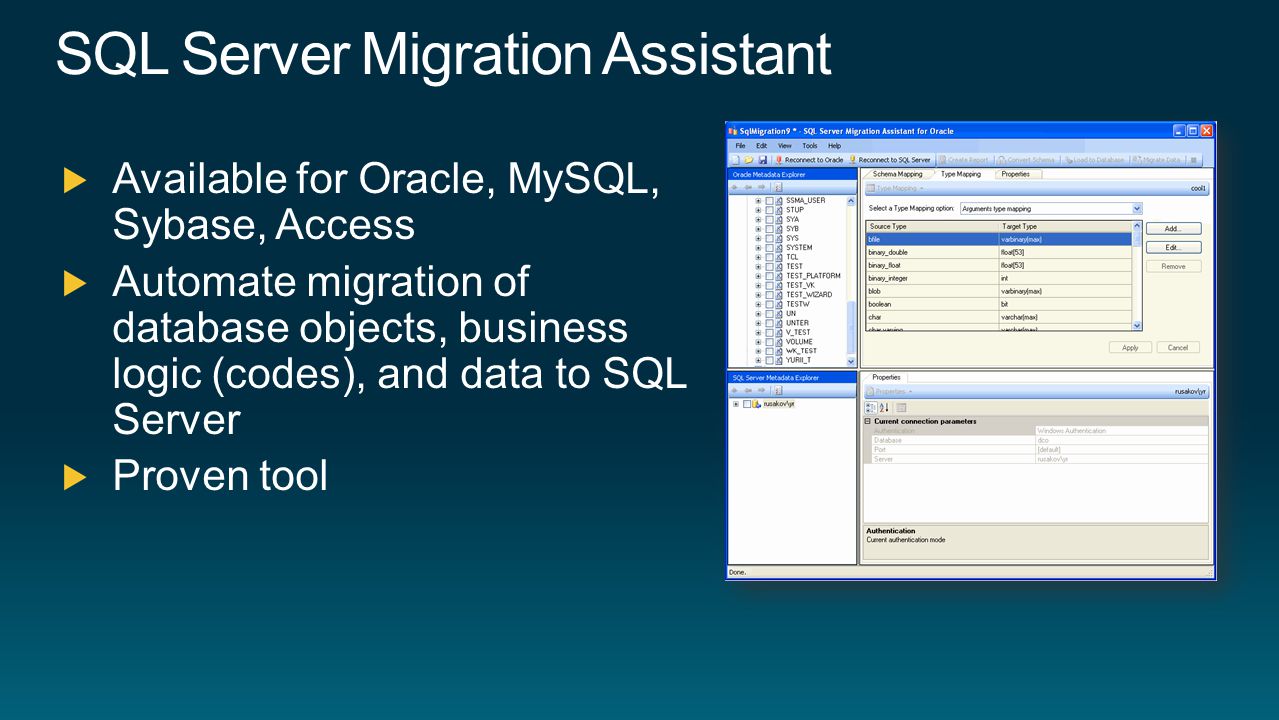Check the SSMA_USER schema checkbox

(769, 201)
